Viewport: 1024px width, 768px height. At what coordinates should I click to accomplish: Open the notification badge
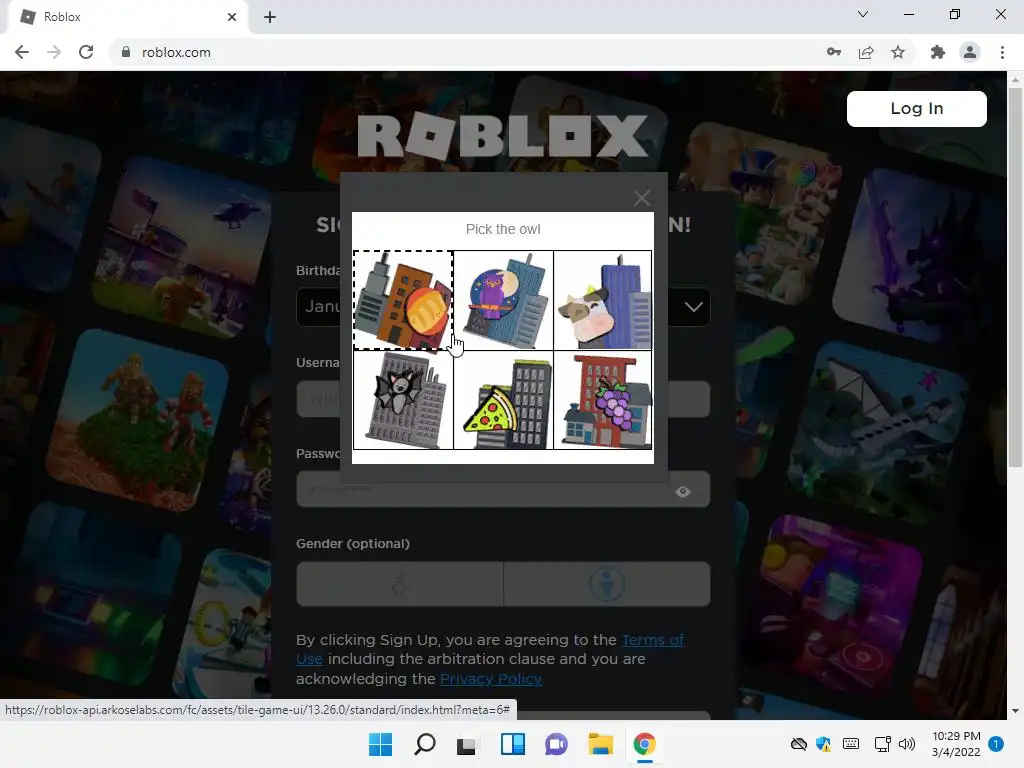(996, 744)
